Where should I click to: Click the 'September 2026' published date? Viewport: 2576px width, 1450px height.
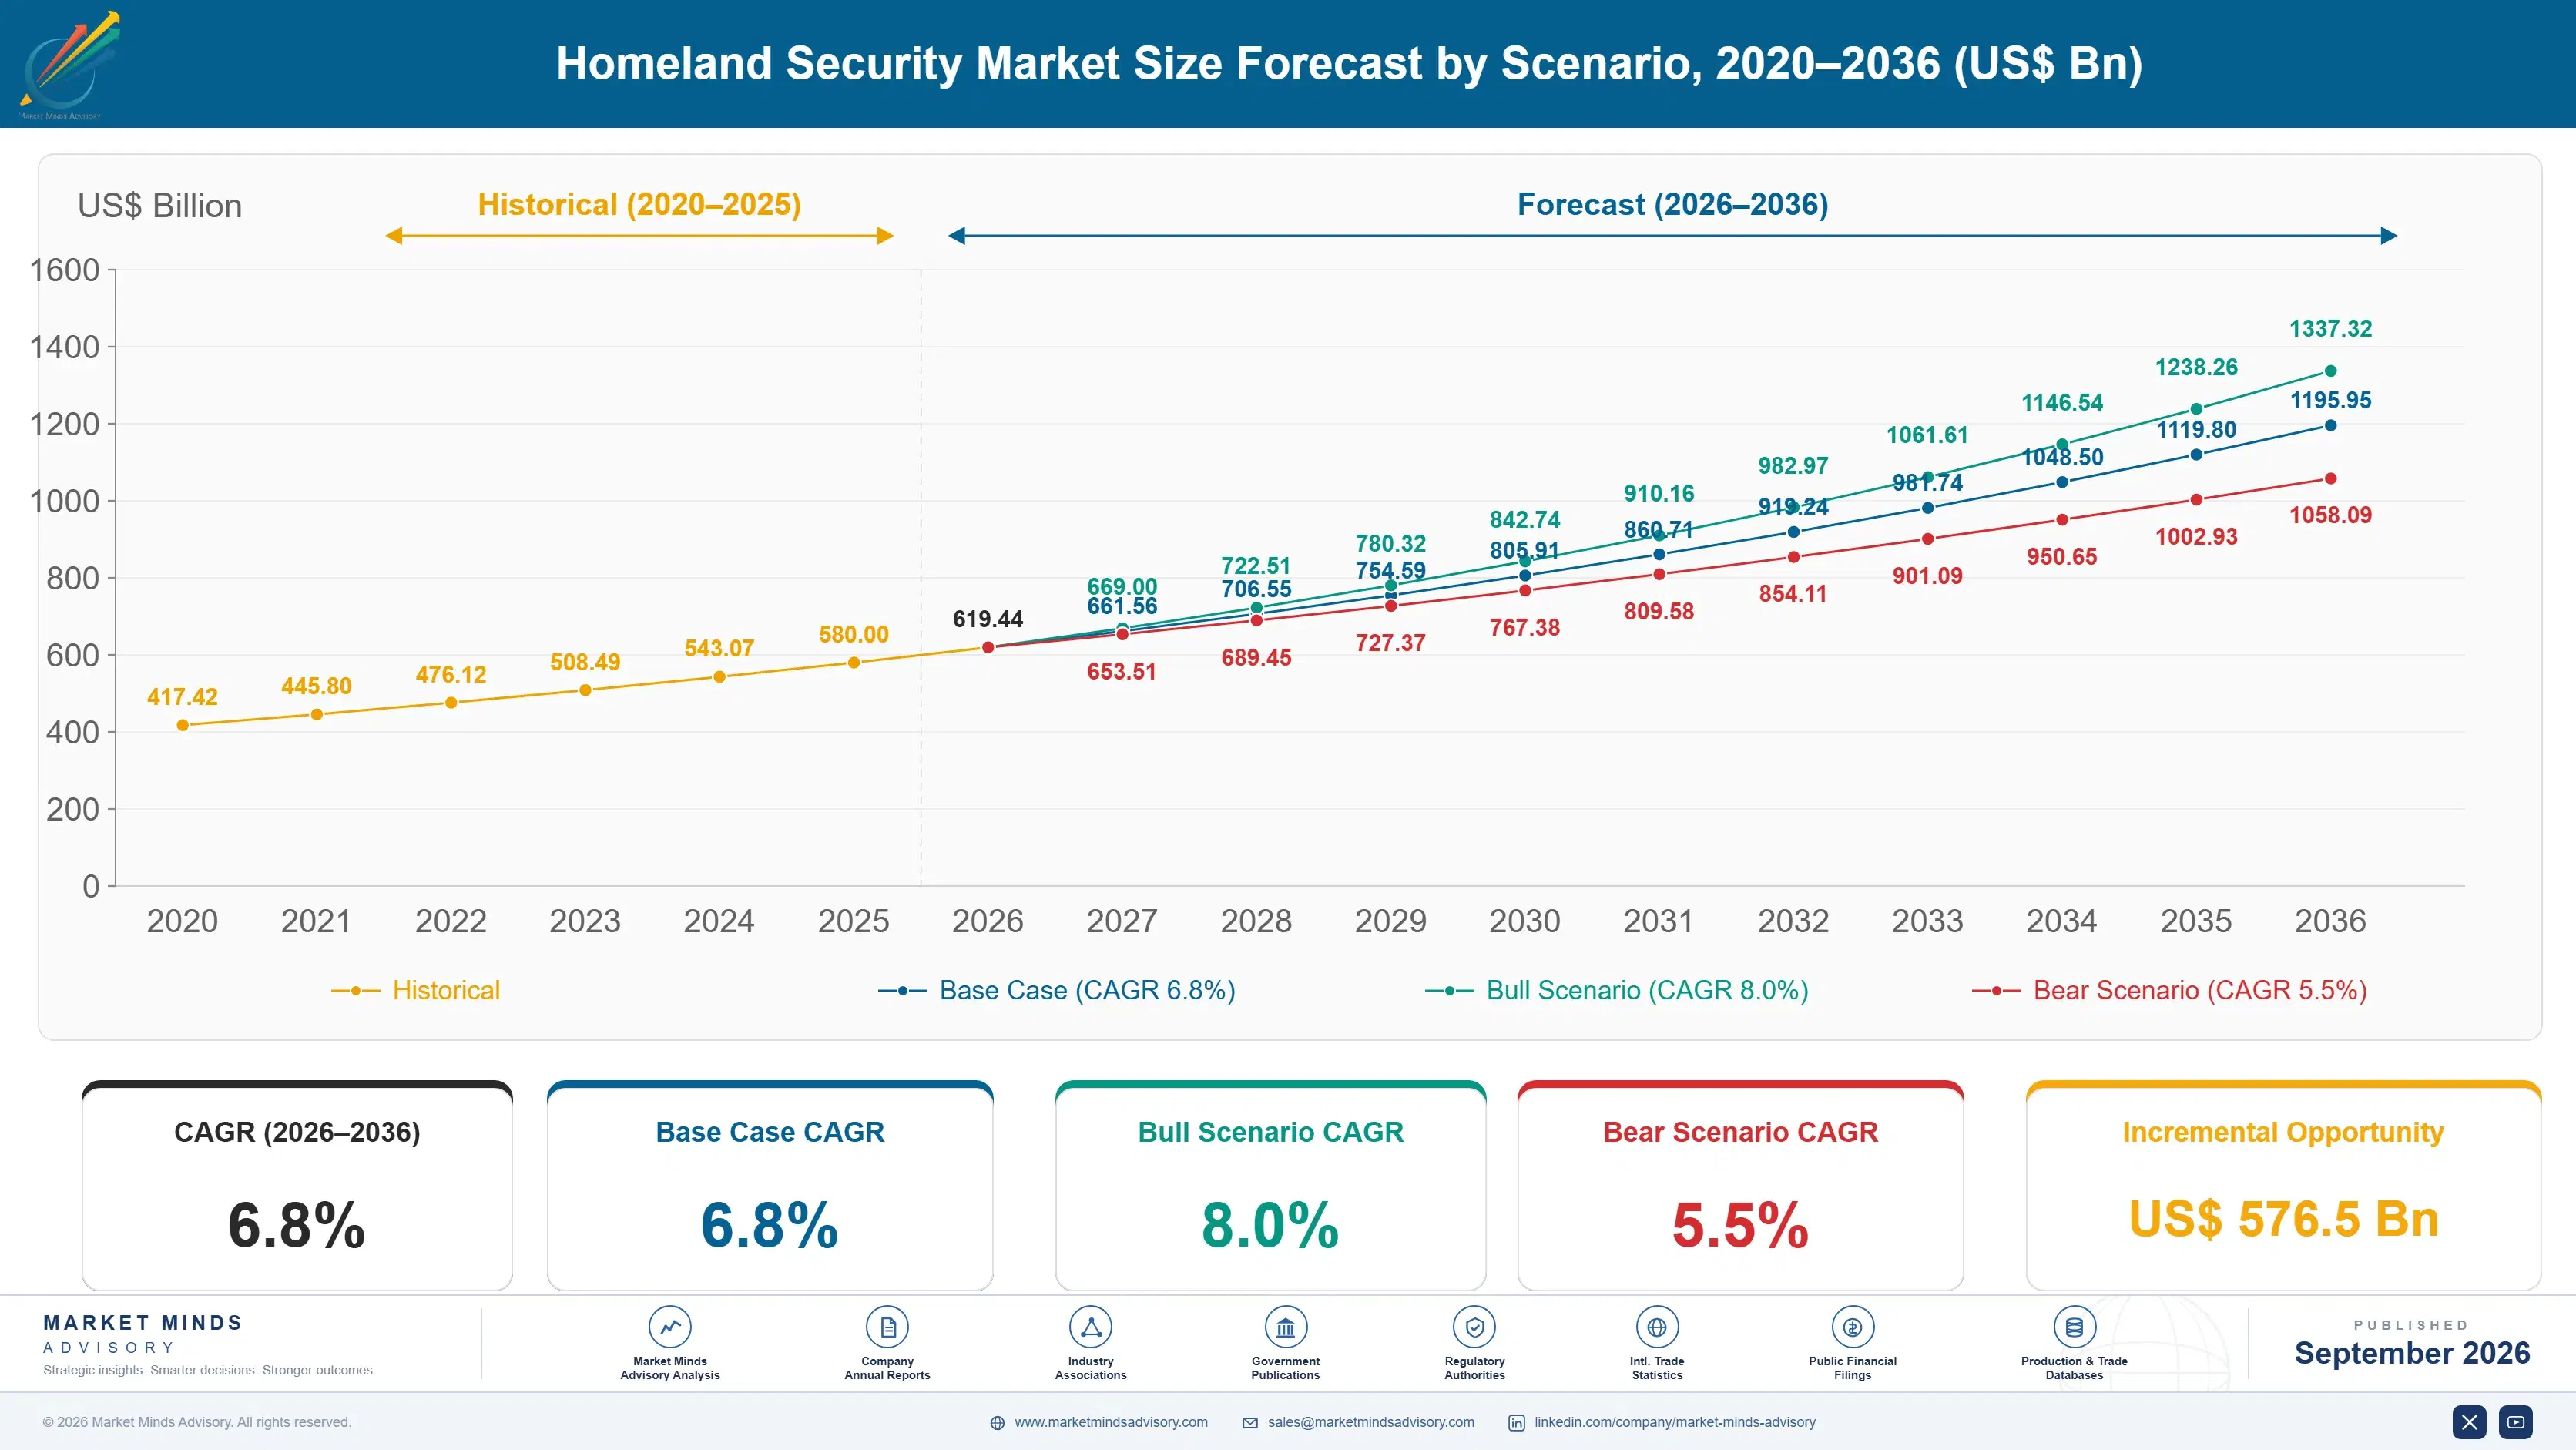pos(2412,1353)
